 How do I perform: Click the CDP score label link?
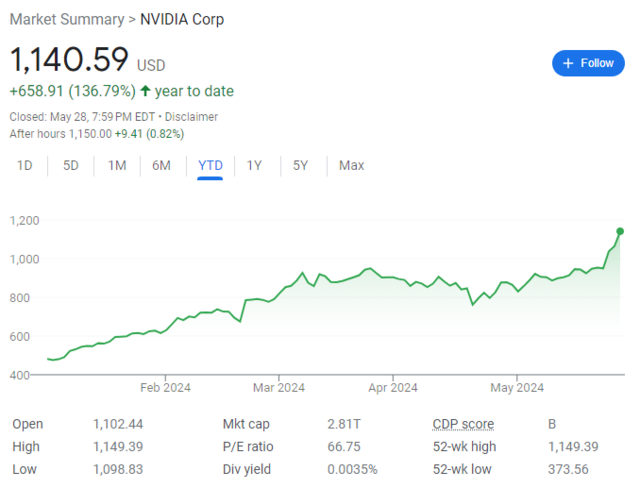463,424
